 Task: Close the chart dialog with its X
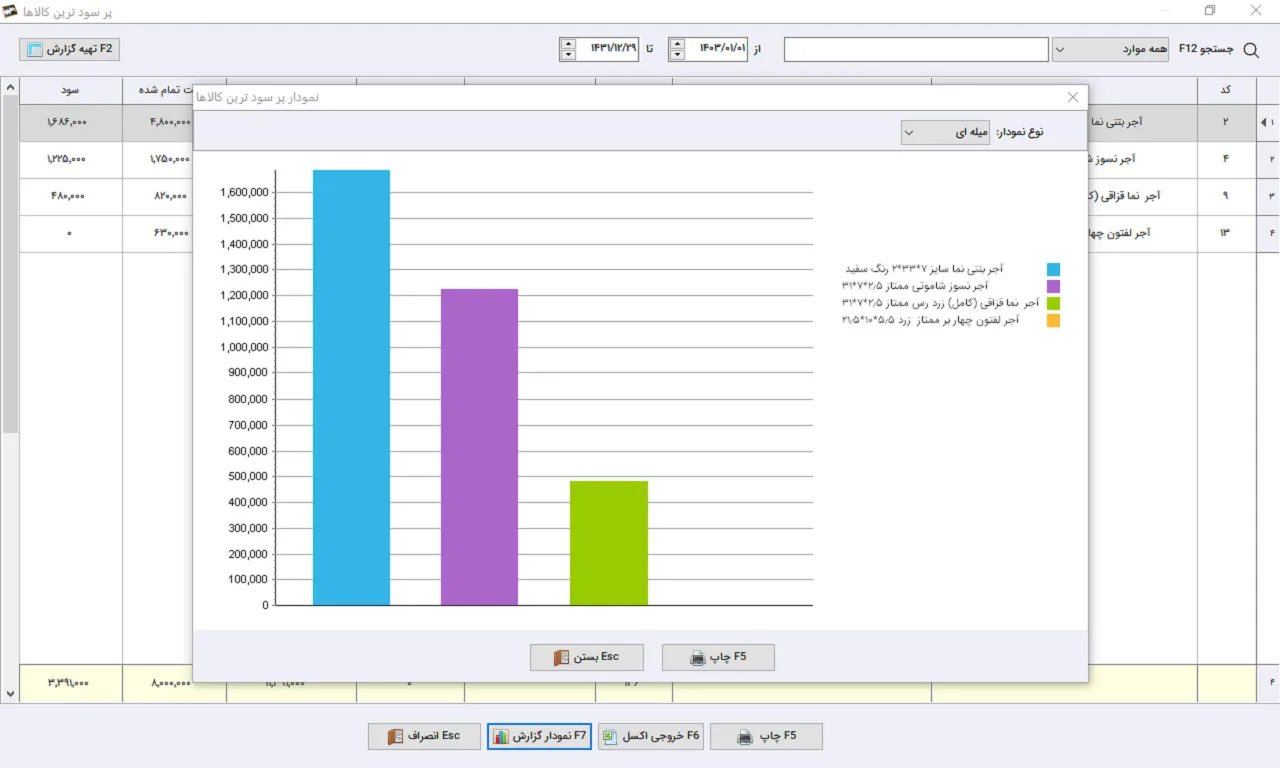click(1073, 97)
